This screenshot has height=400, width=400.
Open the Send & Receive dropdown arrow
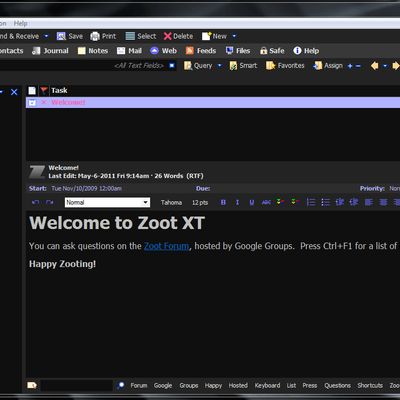(46, 36)
